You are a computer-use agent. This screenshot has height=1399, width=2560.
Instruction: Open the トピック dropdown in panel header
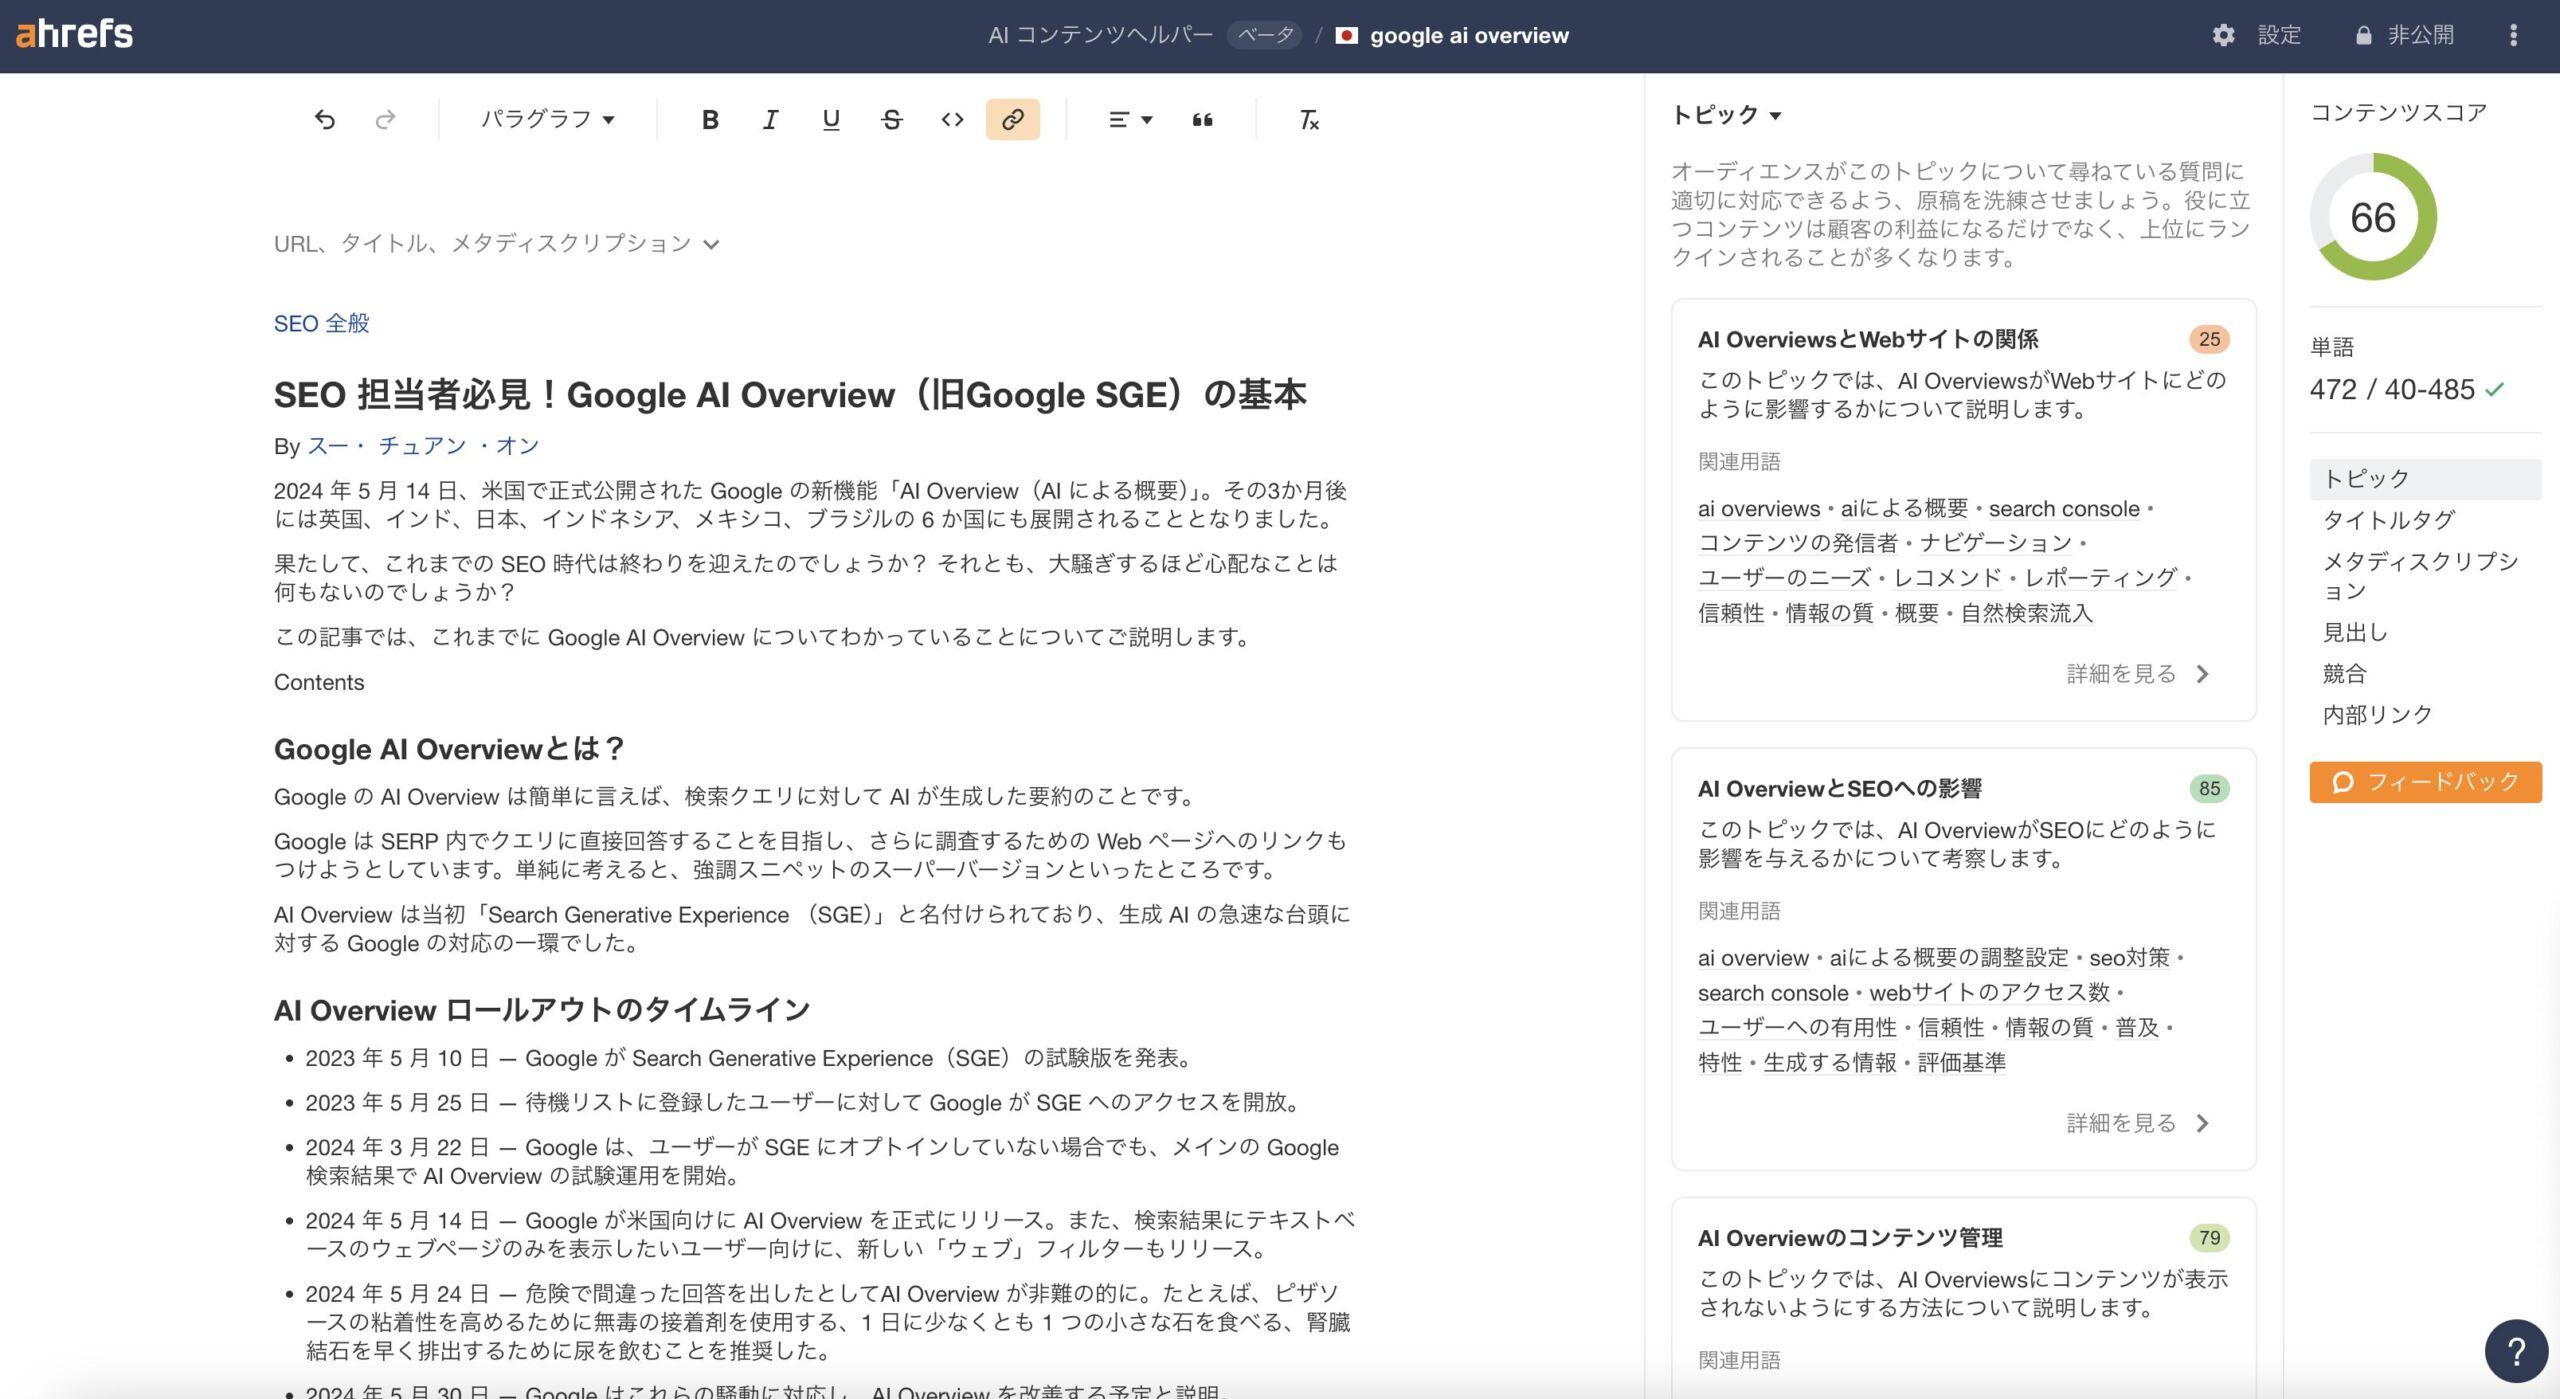point(1726,115)
